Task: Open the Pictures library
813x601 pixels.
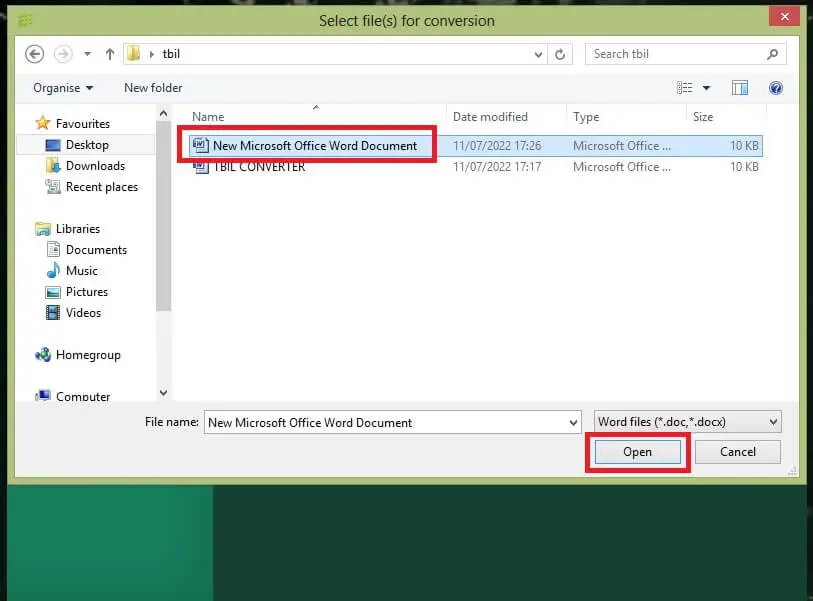Action: tap(87, 292)
